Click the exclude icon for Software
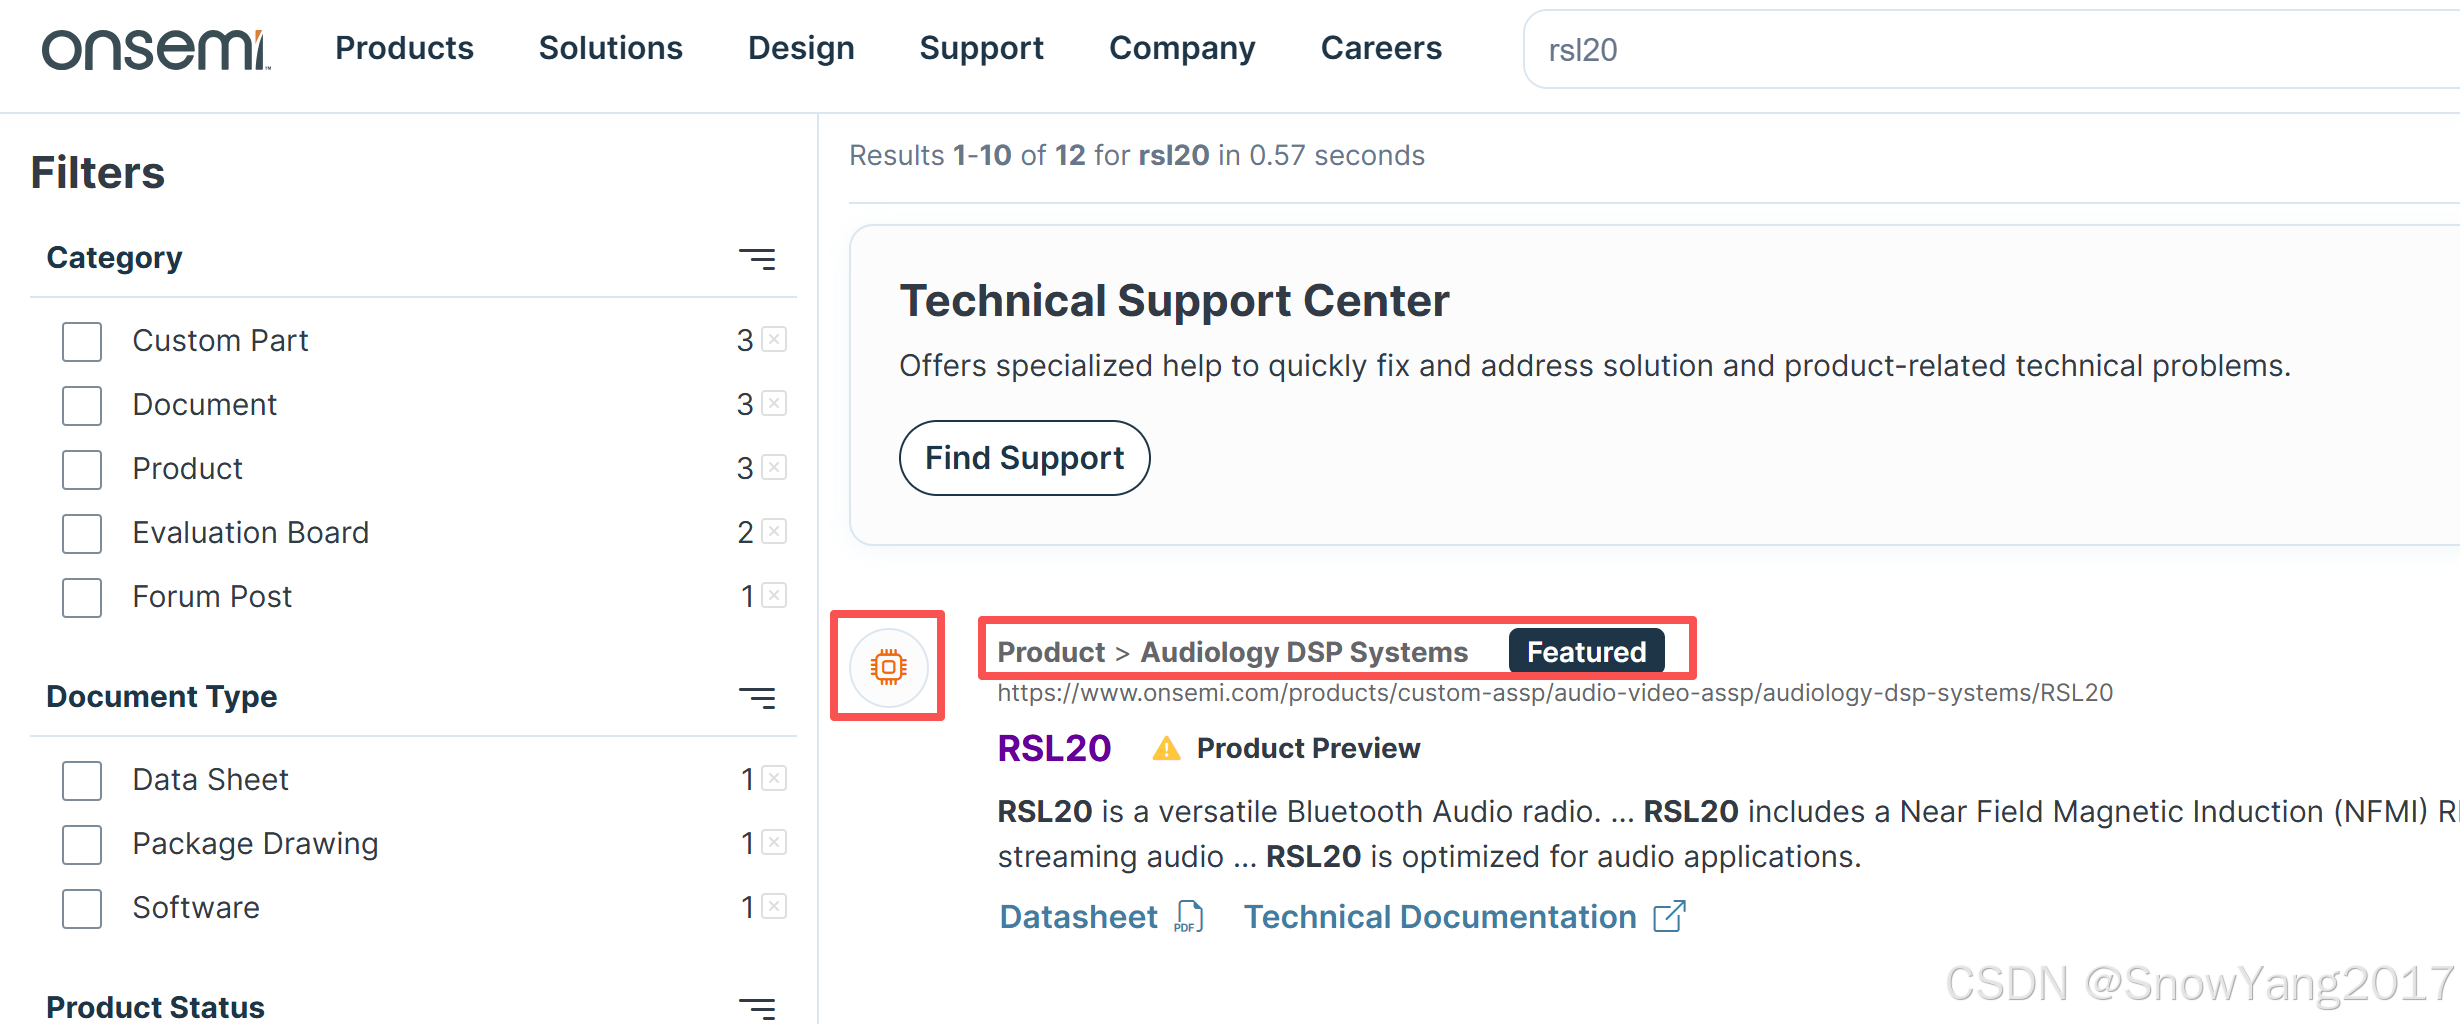Screen dimensions: 2460x1024 774,906
